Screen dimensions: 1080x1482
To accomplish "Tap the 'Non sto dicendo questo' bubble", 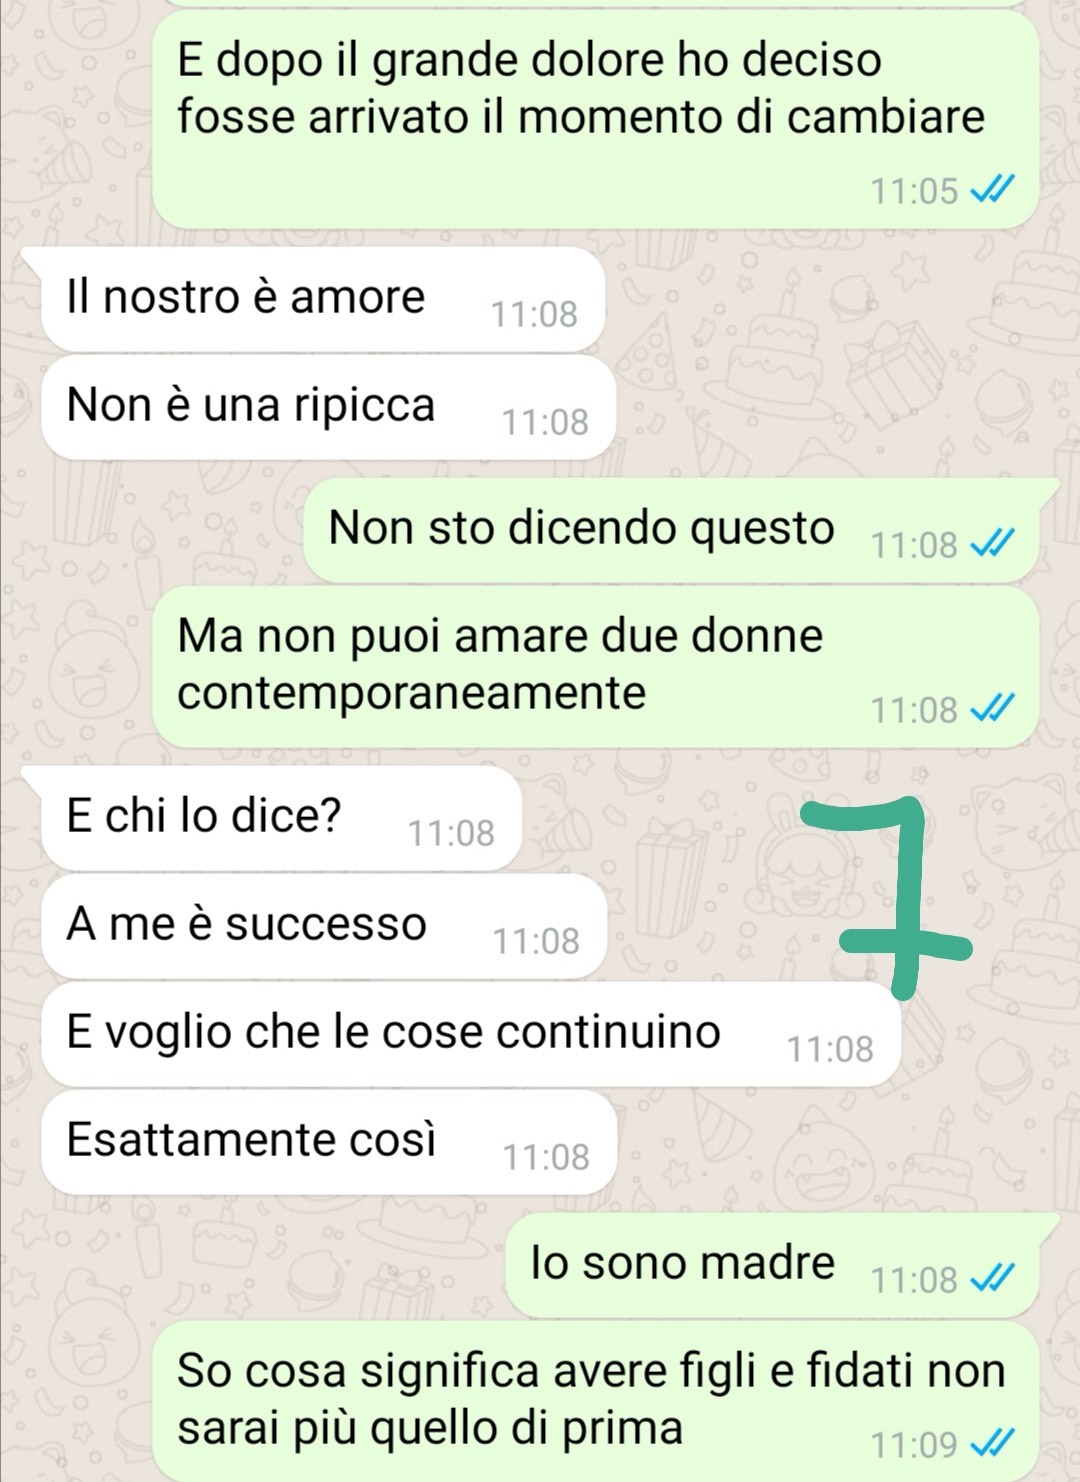I will tap(681, 531).
